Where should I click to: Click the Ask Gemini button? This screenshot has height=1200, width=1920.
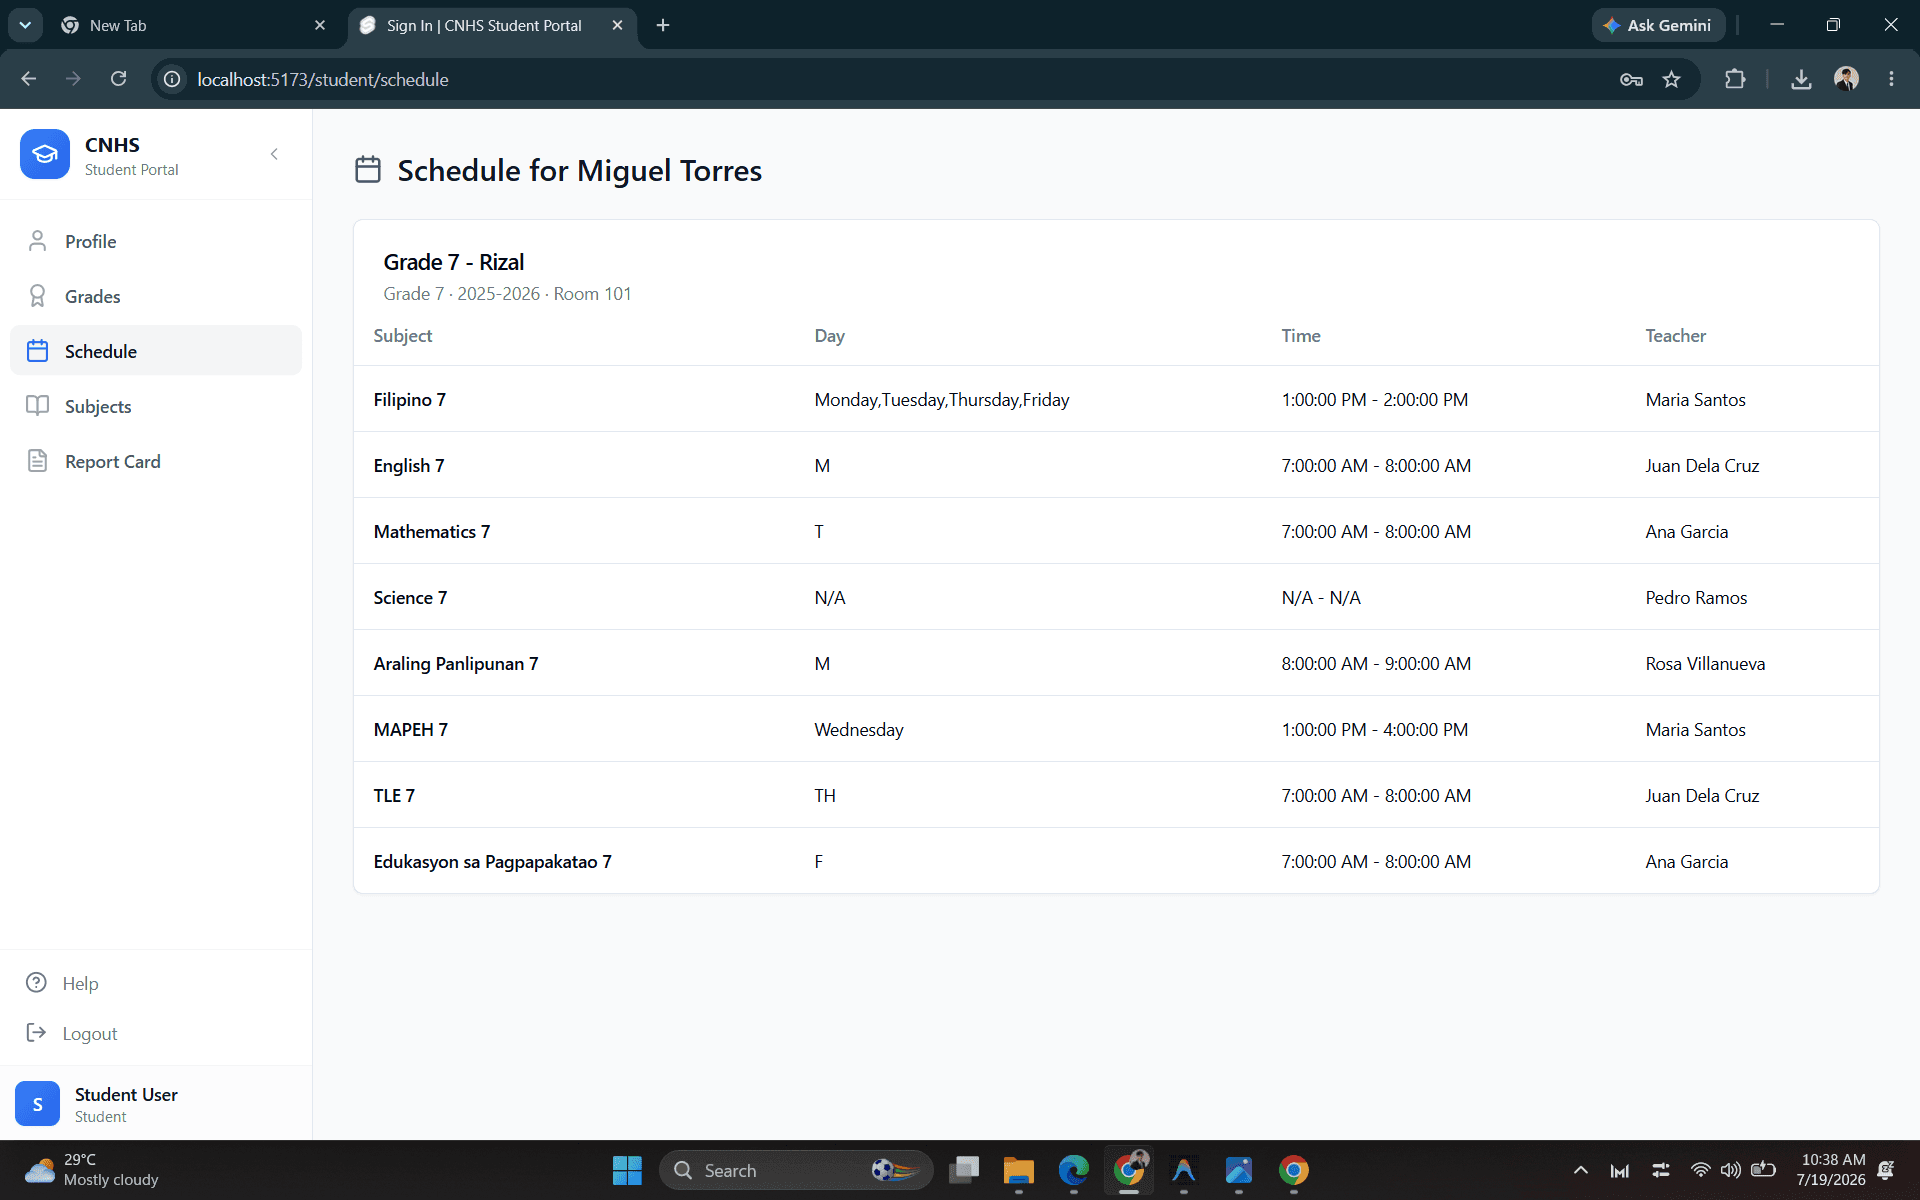point(1658,25)
